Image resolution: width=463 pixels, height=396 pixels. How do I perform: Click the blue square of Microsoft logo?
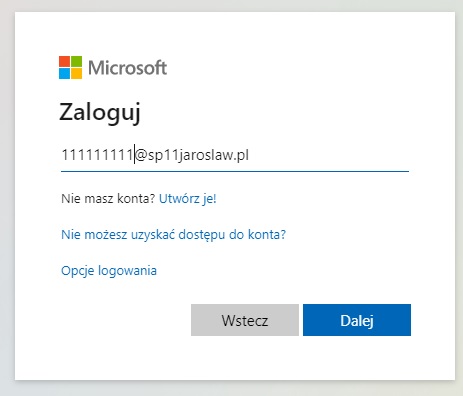coord(64,73)
